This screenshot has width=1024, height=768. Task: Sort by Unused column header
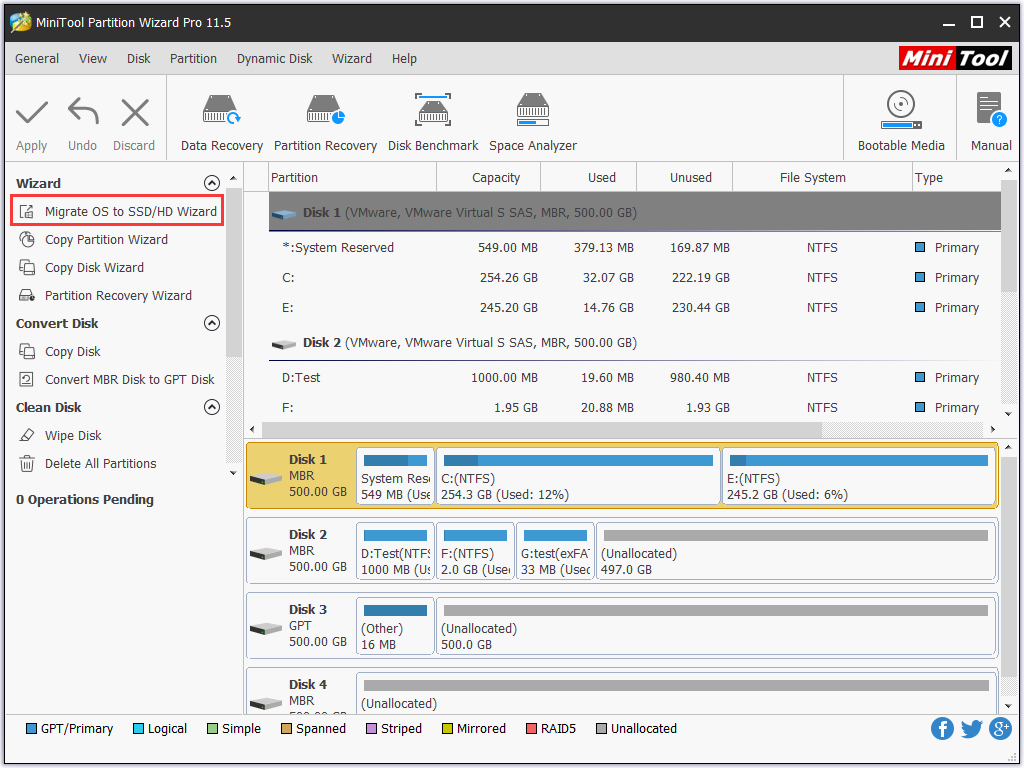tap(685, 178)
